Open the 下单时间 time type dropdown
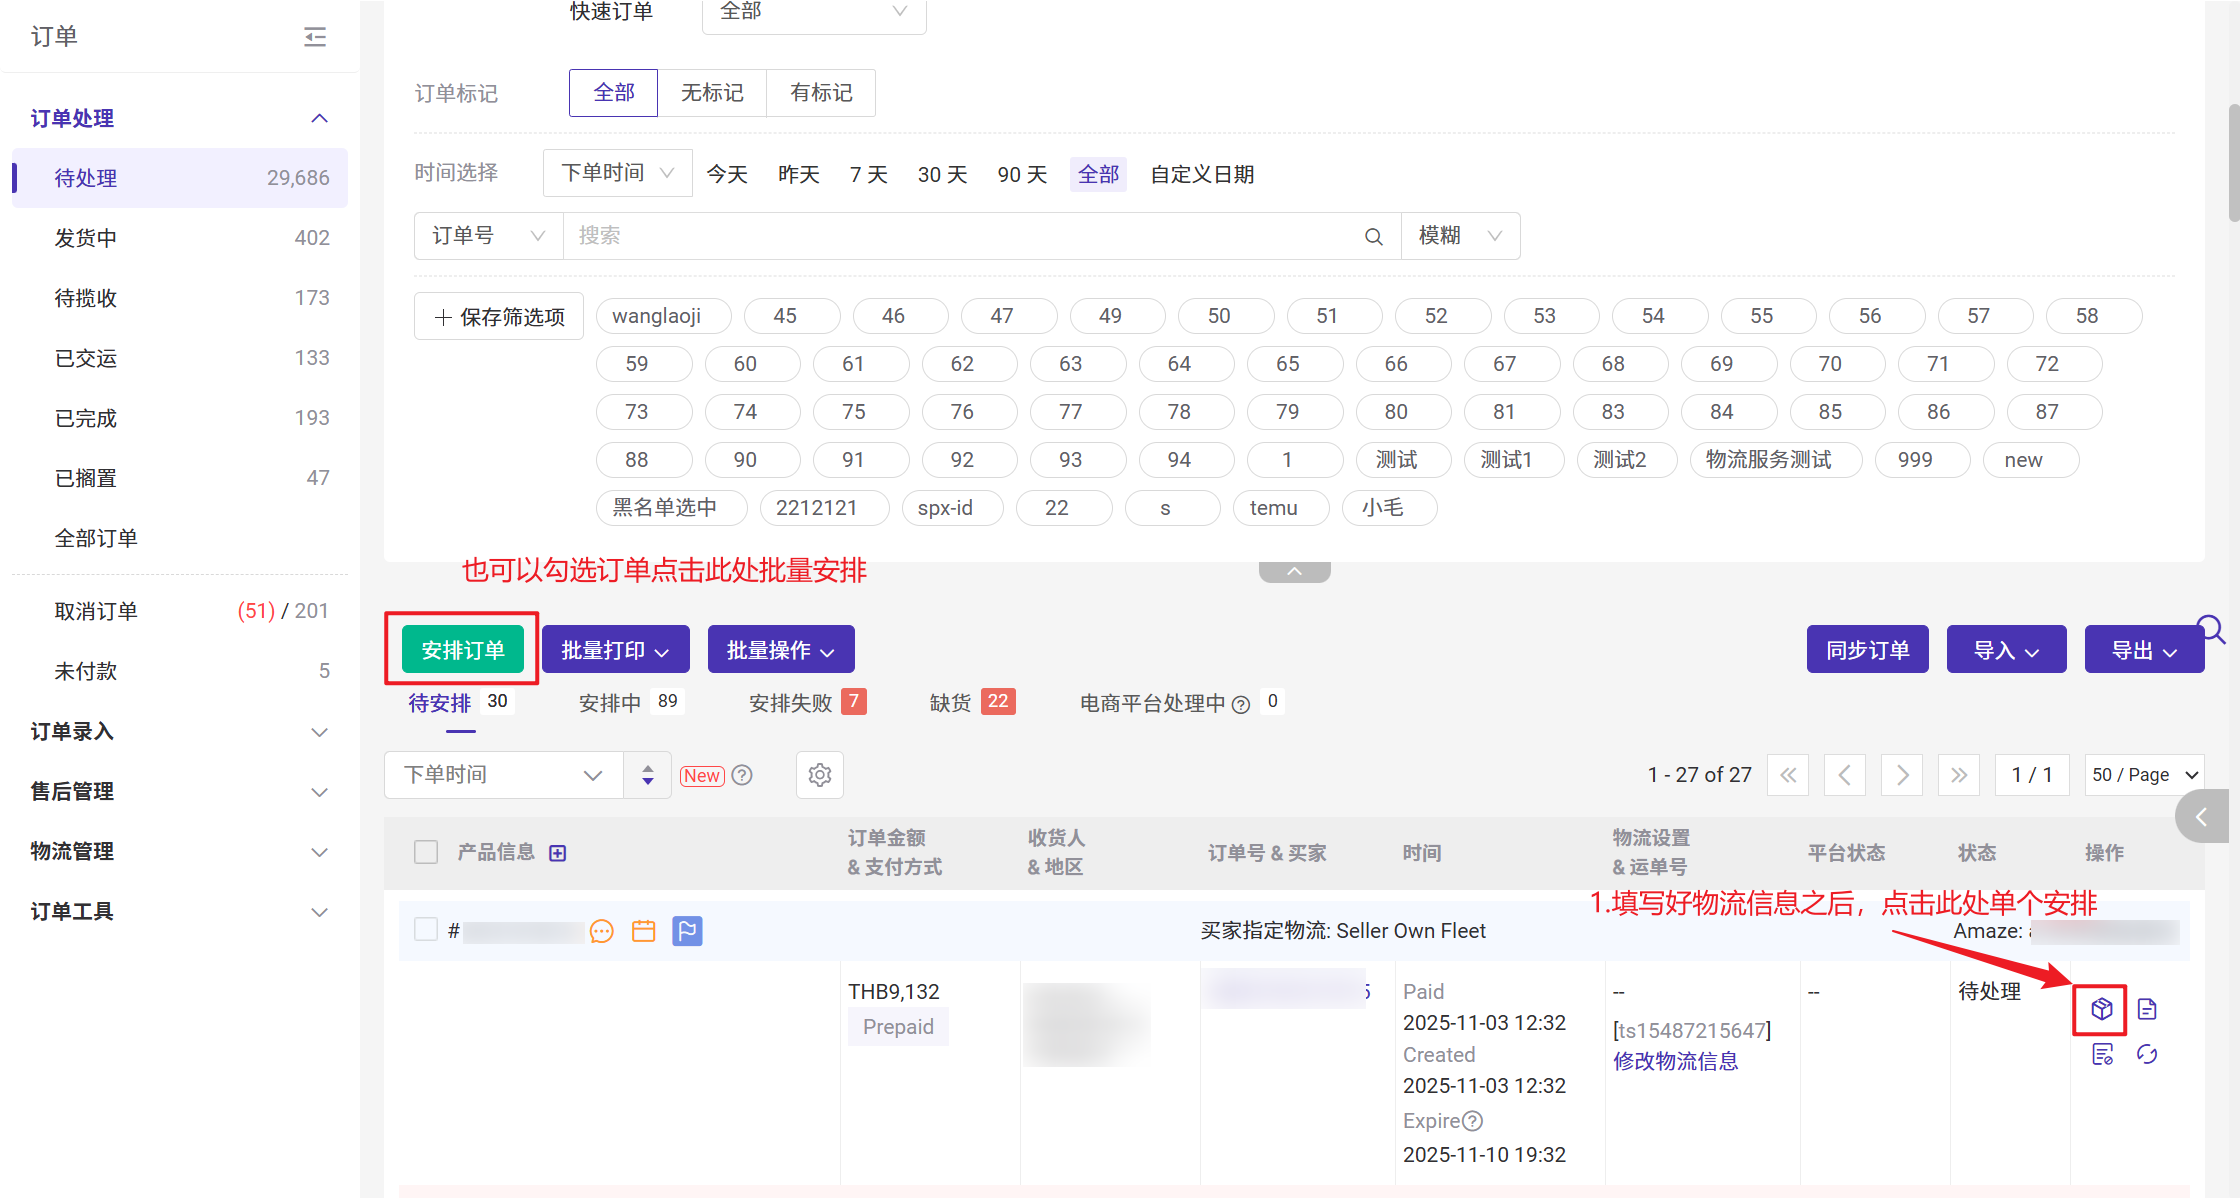2240x1198 pixels. point(617,173)
